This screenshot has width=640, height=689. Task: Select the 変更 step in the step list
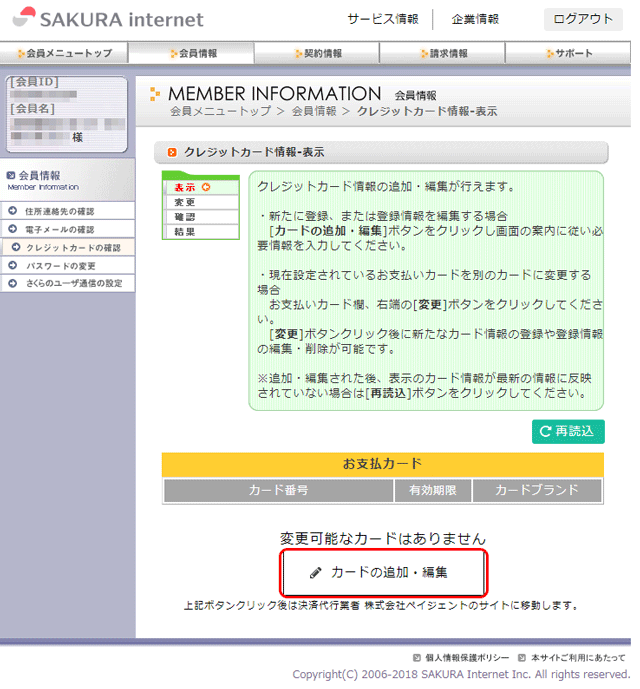coord(185,202)
